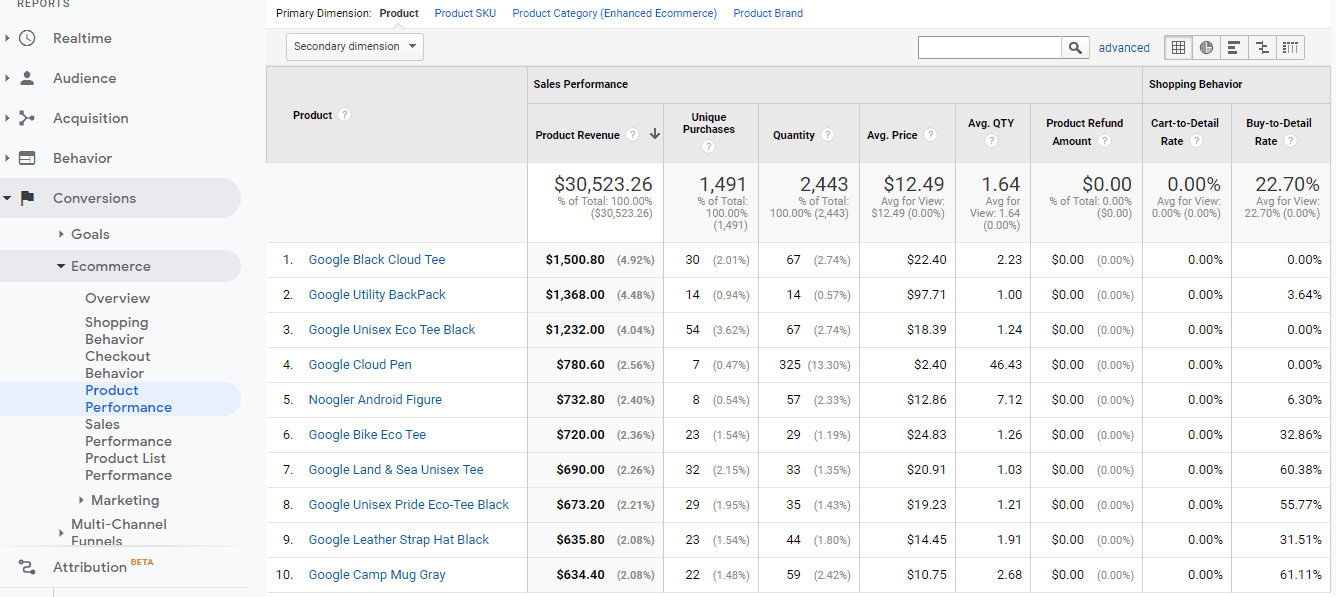Expand the Behavior section arrow
The image size is (1336, 597).
(7, 158)
